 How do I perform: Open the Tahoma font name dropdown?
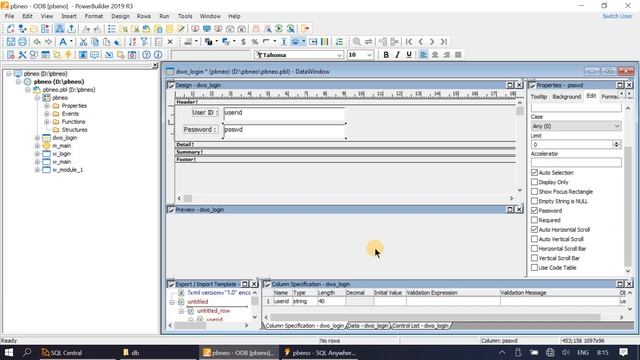[x=339, y=55]
